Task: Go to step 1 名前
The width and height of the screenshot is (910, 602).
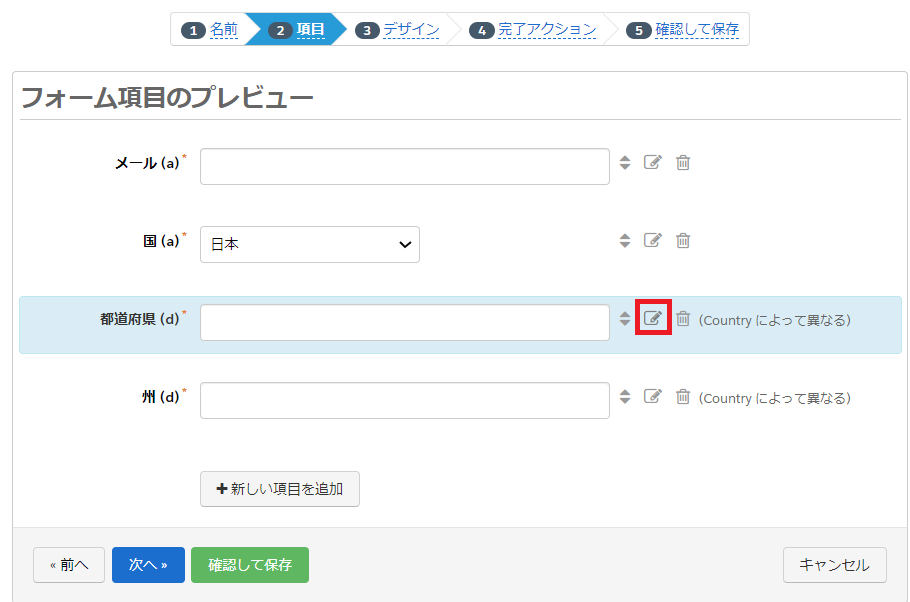Action: coord(223,29)
